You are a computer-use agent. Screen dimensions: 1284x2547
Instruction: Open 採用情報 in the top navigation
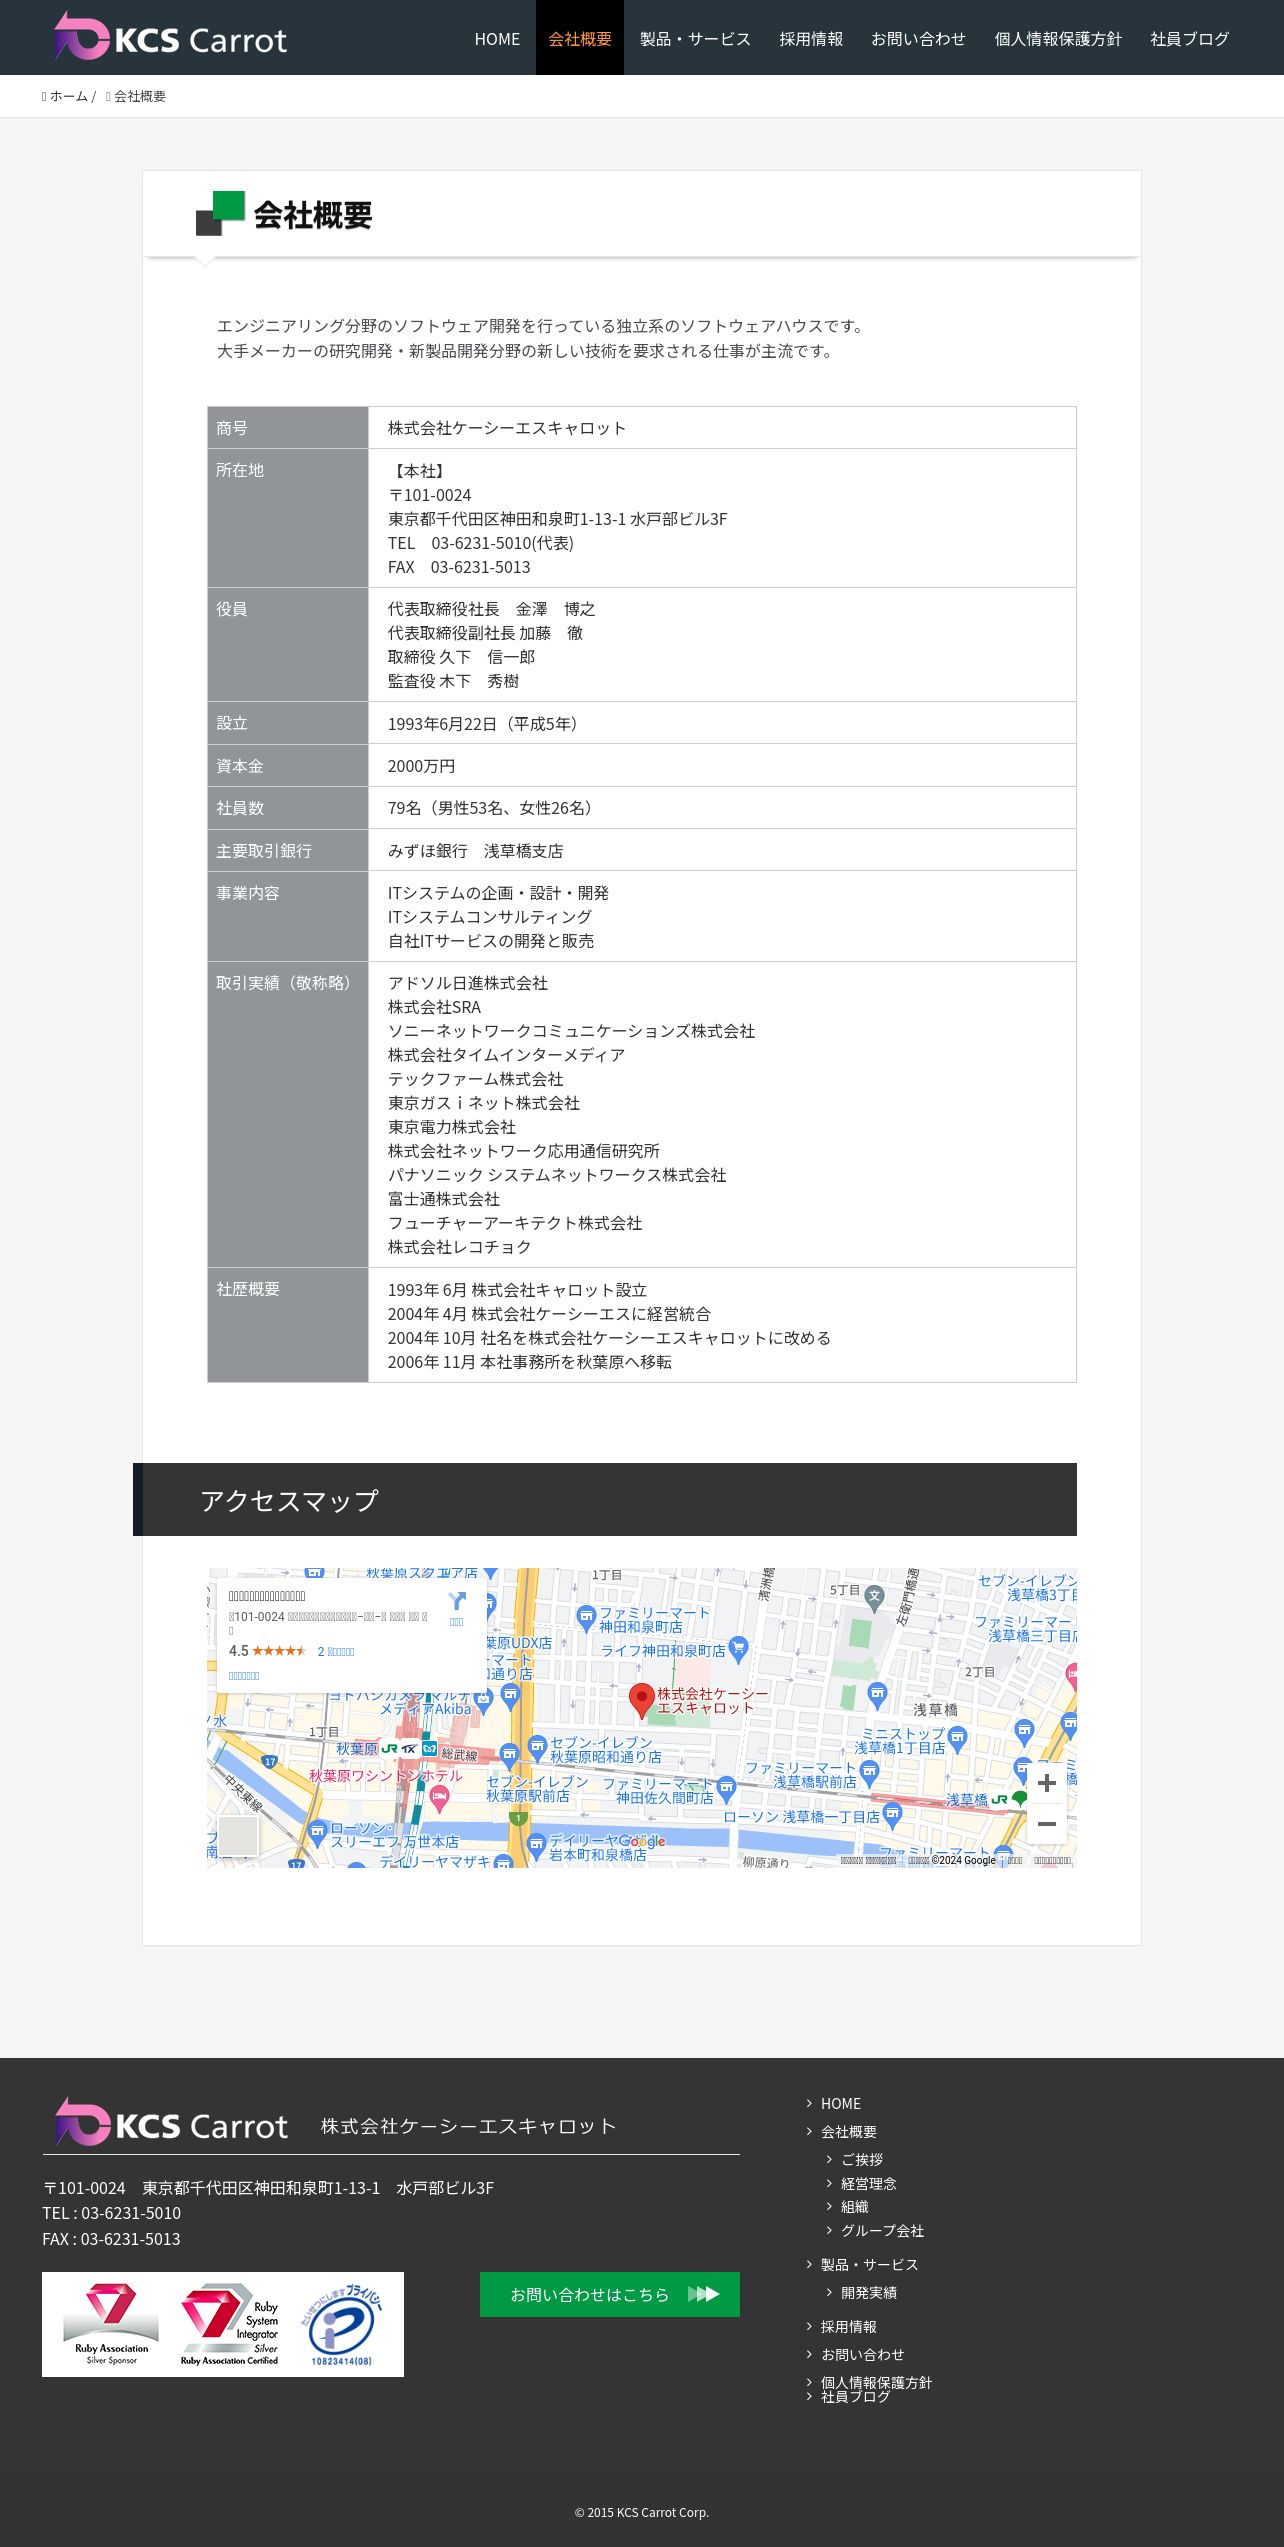[x=811, y=39]
